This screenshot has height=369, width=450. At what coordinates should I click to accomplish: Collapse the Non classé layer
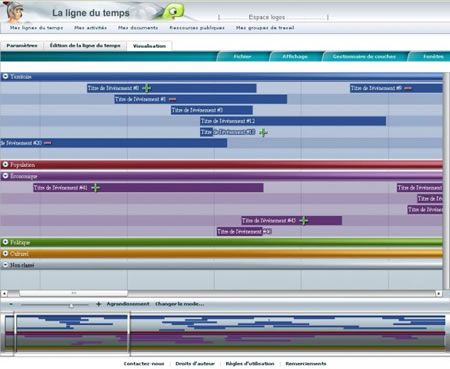(5, 265)
